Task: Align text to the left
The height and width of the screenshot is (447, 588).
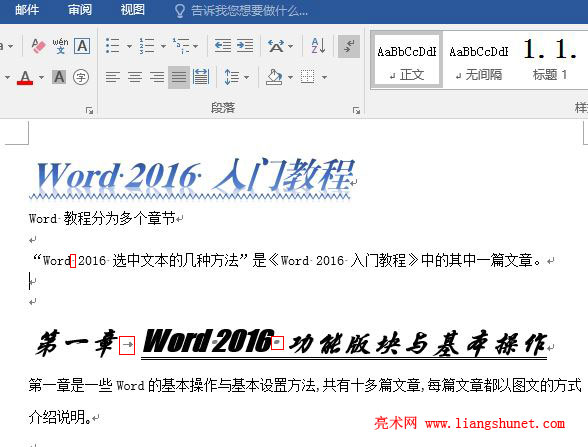Action: click(112, 77)
